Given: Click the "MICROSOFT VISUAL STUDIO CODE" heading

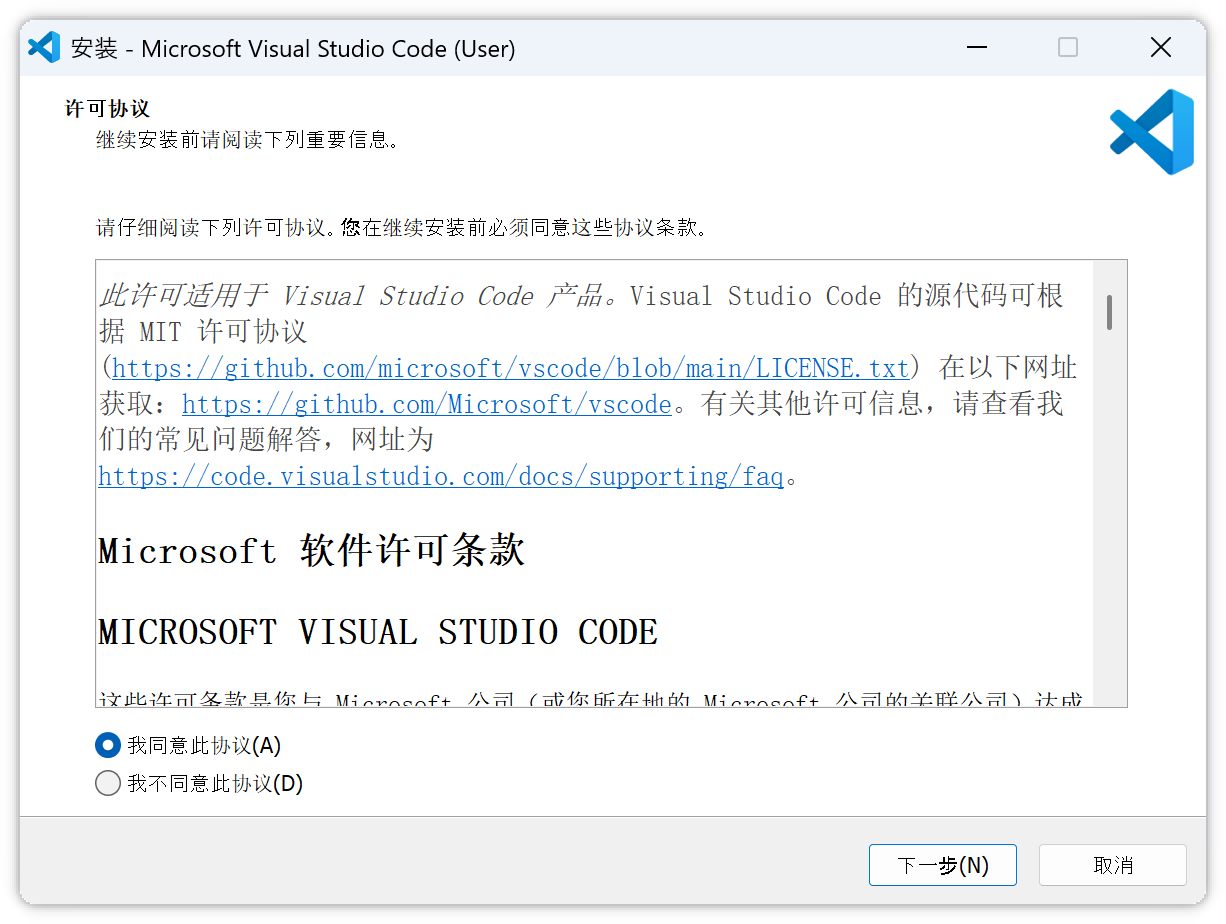Looking at the screenshot, I should coord(378,632).
